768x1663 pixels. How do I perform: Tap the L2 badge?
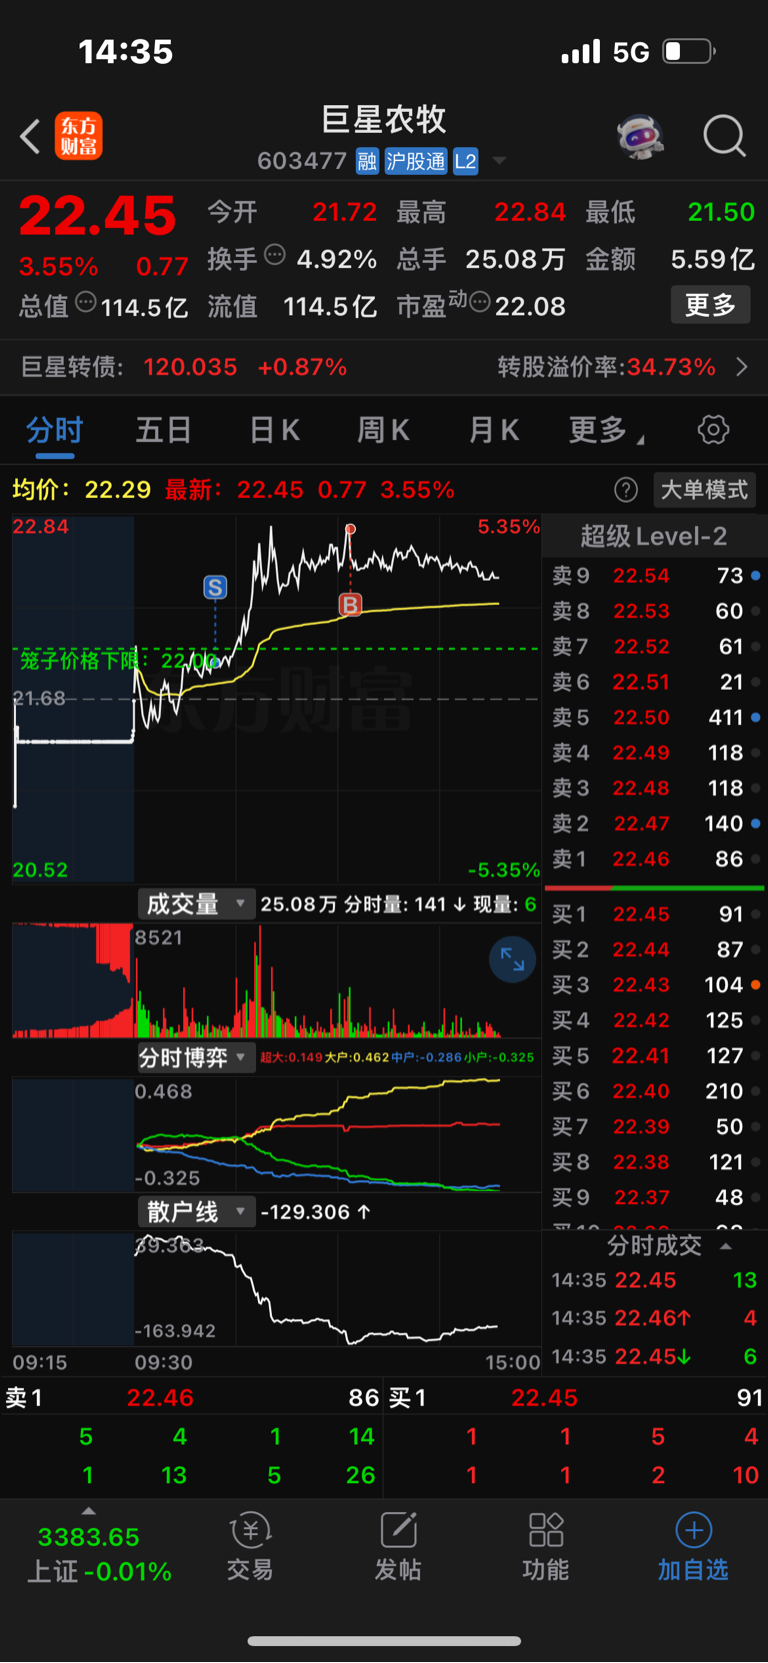[466, 162]
